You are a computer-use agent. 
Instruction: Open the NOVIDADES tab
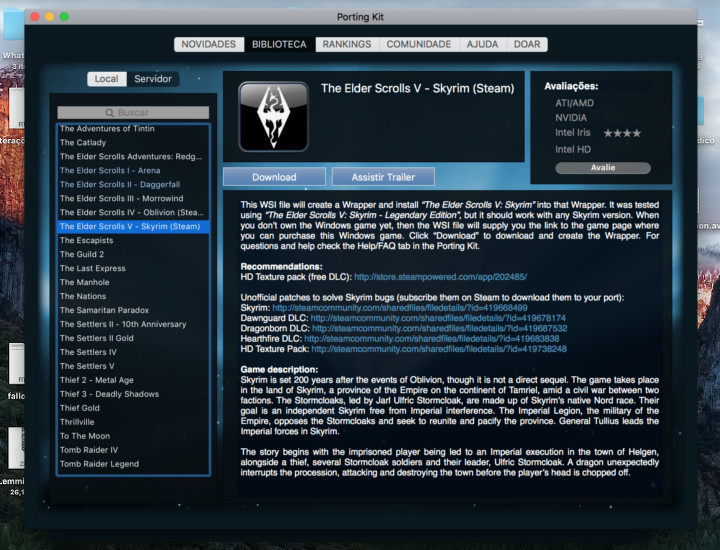tap(208, 45)
